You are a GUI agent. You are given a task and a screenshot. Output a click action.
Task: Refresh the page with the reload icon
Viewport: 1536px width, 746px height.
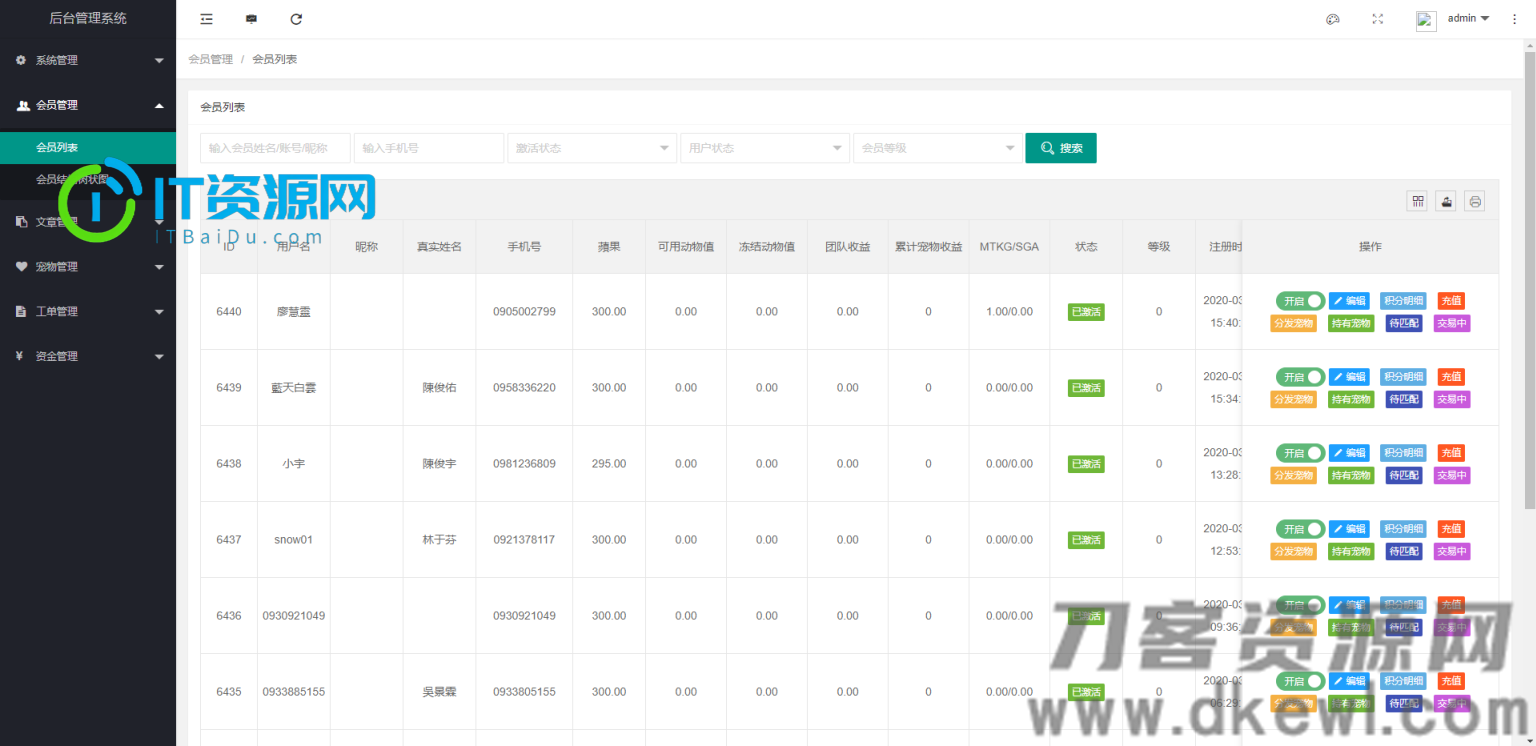tap(296, 19)
